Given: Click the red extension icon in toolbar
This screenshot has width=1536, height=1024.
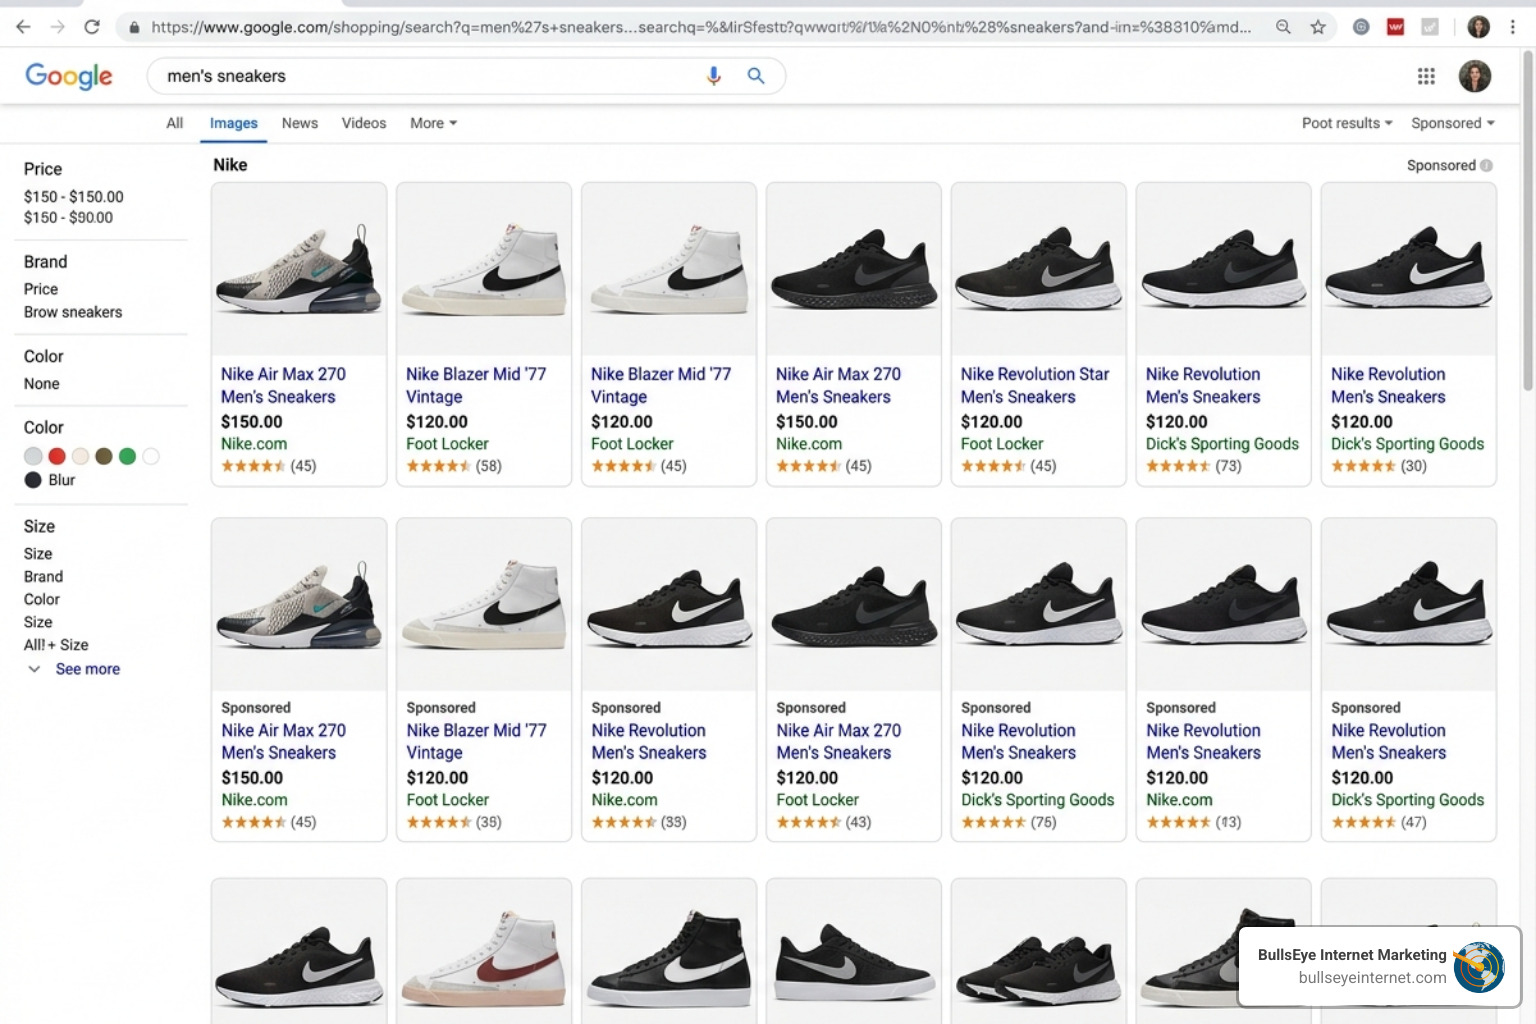Looking at the screenshot, I should point(1396,27).
